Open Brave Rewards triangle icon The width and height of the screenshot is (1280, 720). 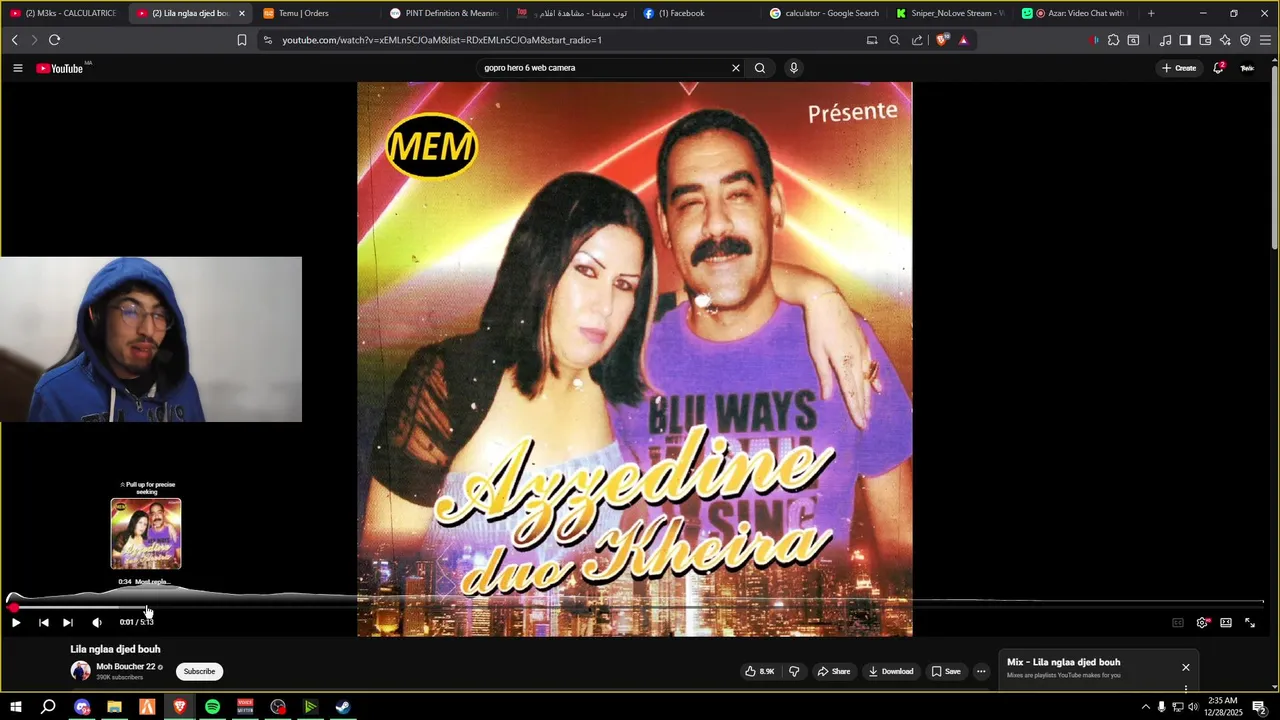click(x=964, y=40)
